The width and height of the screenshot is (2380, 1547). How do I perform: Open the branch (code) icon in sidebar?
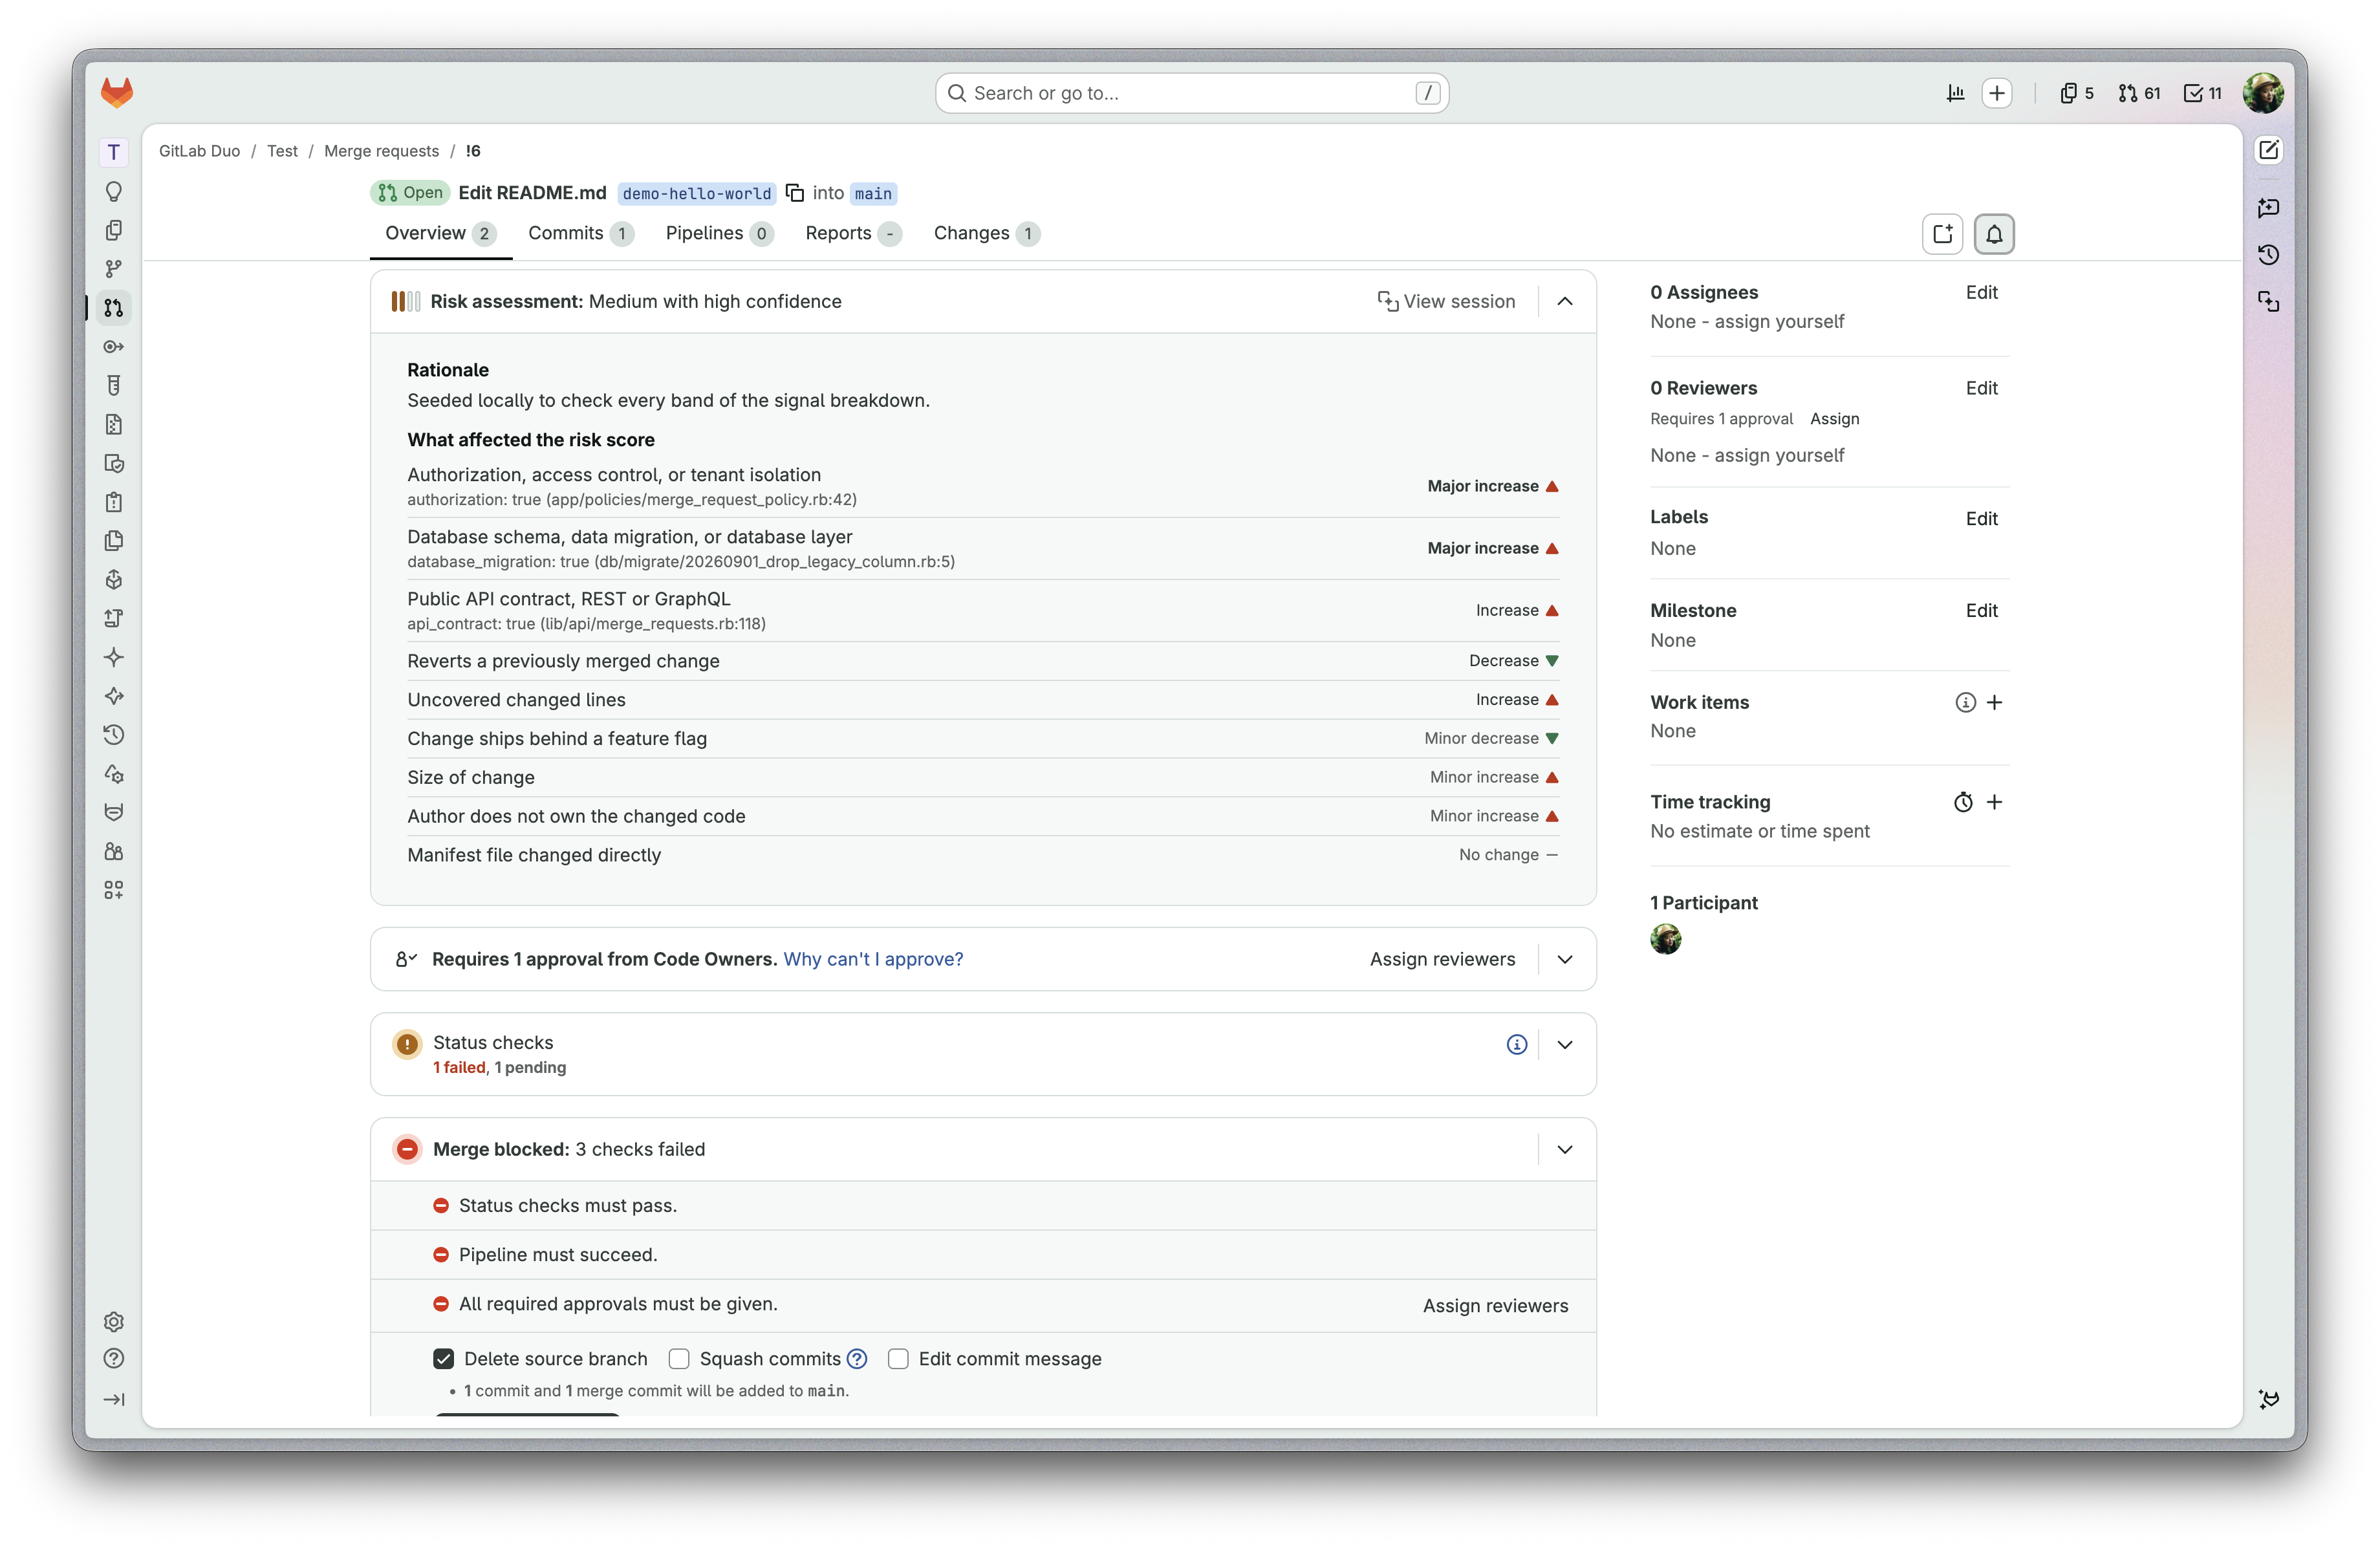(114, 269)
